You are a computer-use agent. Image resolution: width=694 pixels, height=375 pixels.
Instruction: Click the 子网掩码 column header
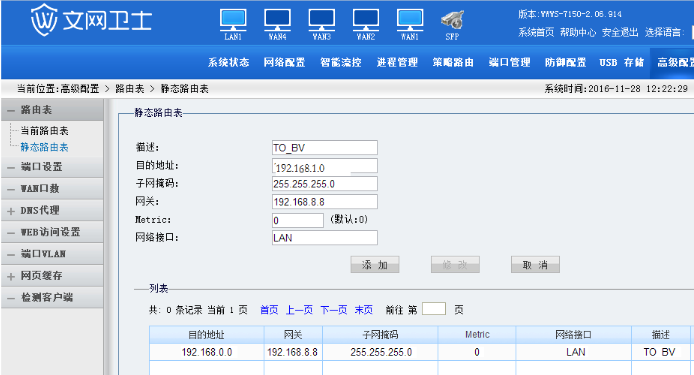[380, 335]
